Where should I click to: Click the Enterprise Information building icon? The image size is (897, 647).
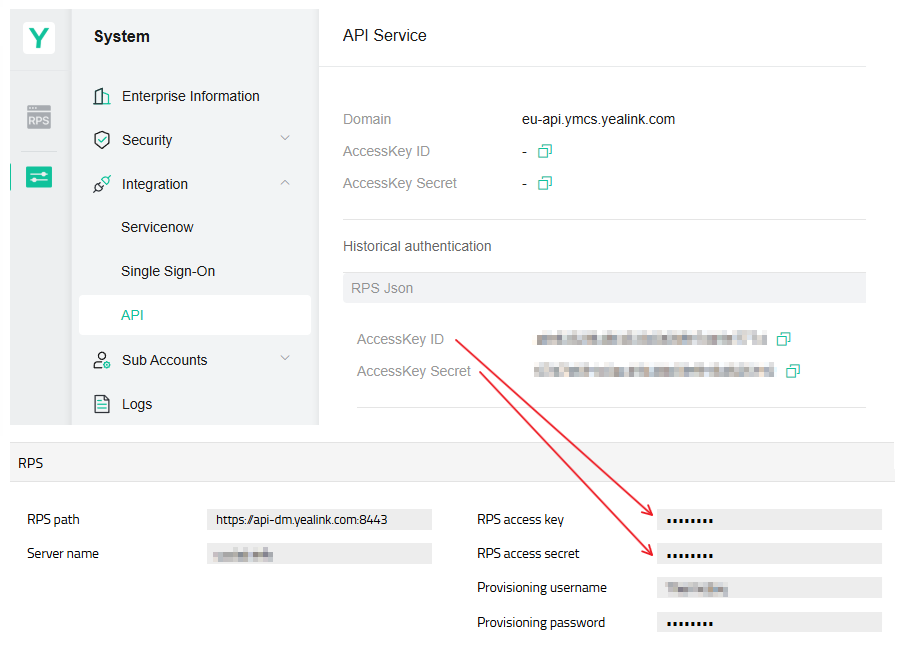(x=102, y=96)
